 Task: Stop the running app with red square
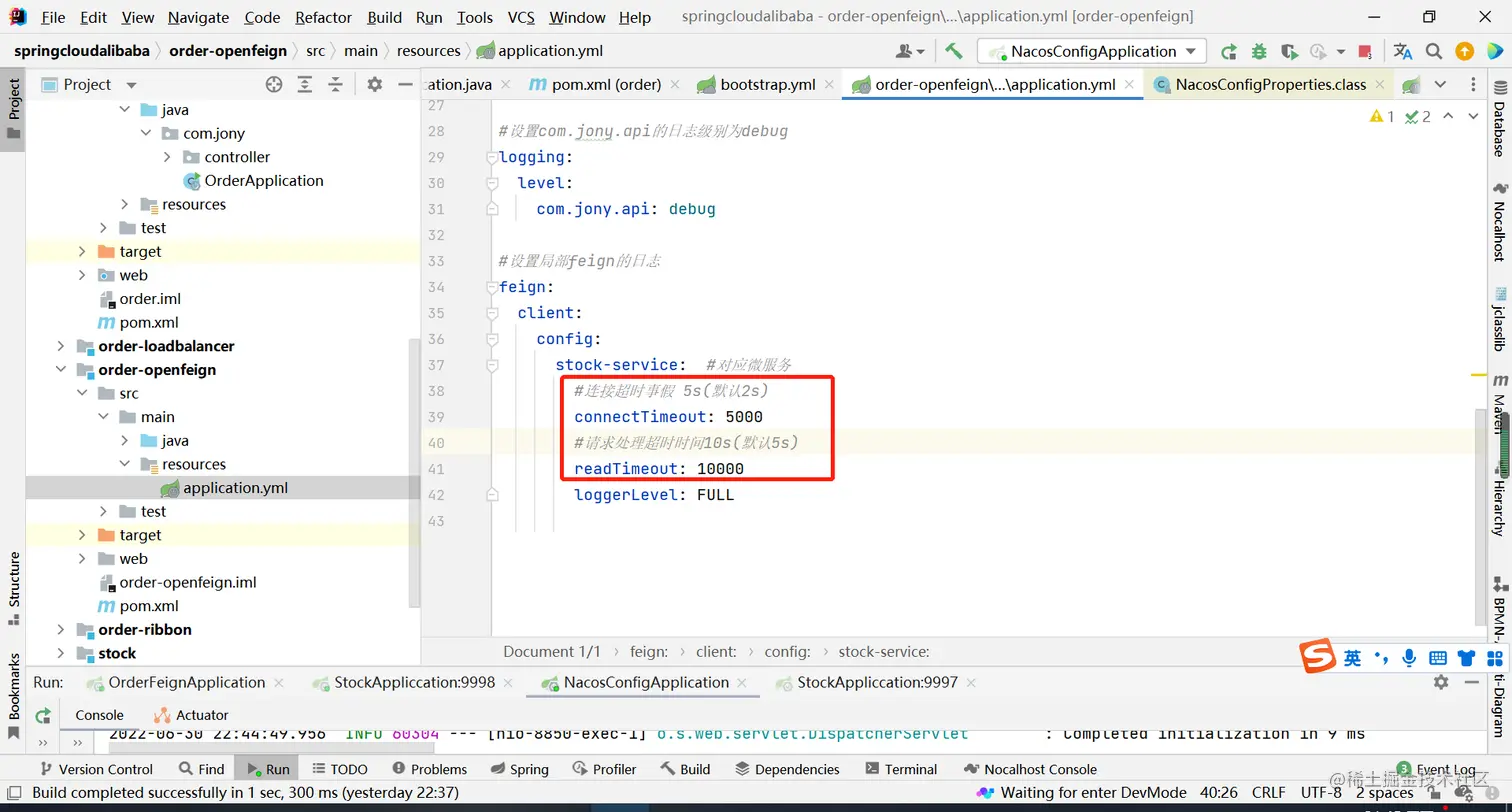coord(1365,51)
